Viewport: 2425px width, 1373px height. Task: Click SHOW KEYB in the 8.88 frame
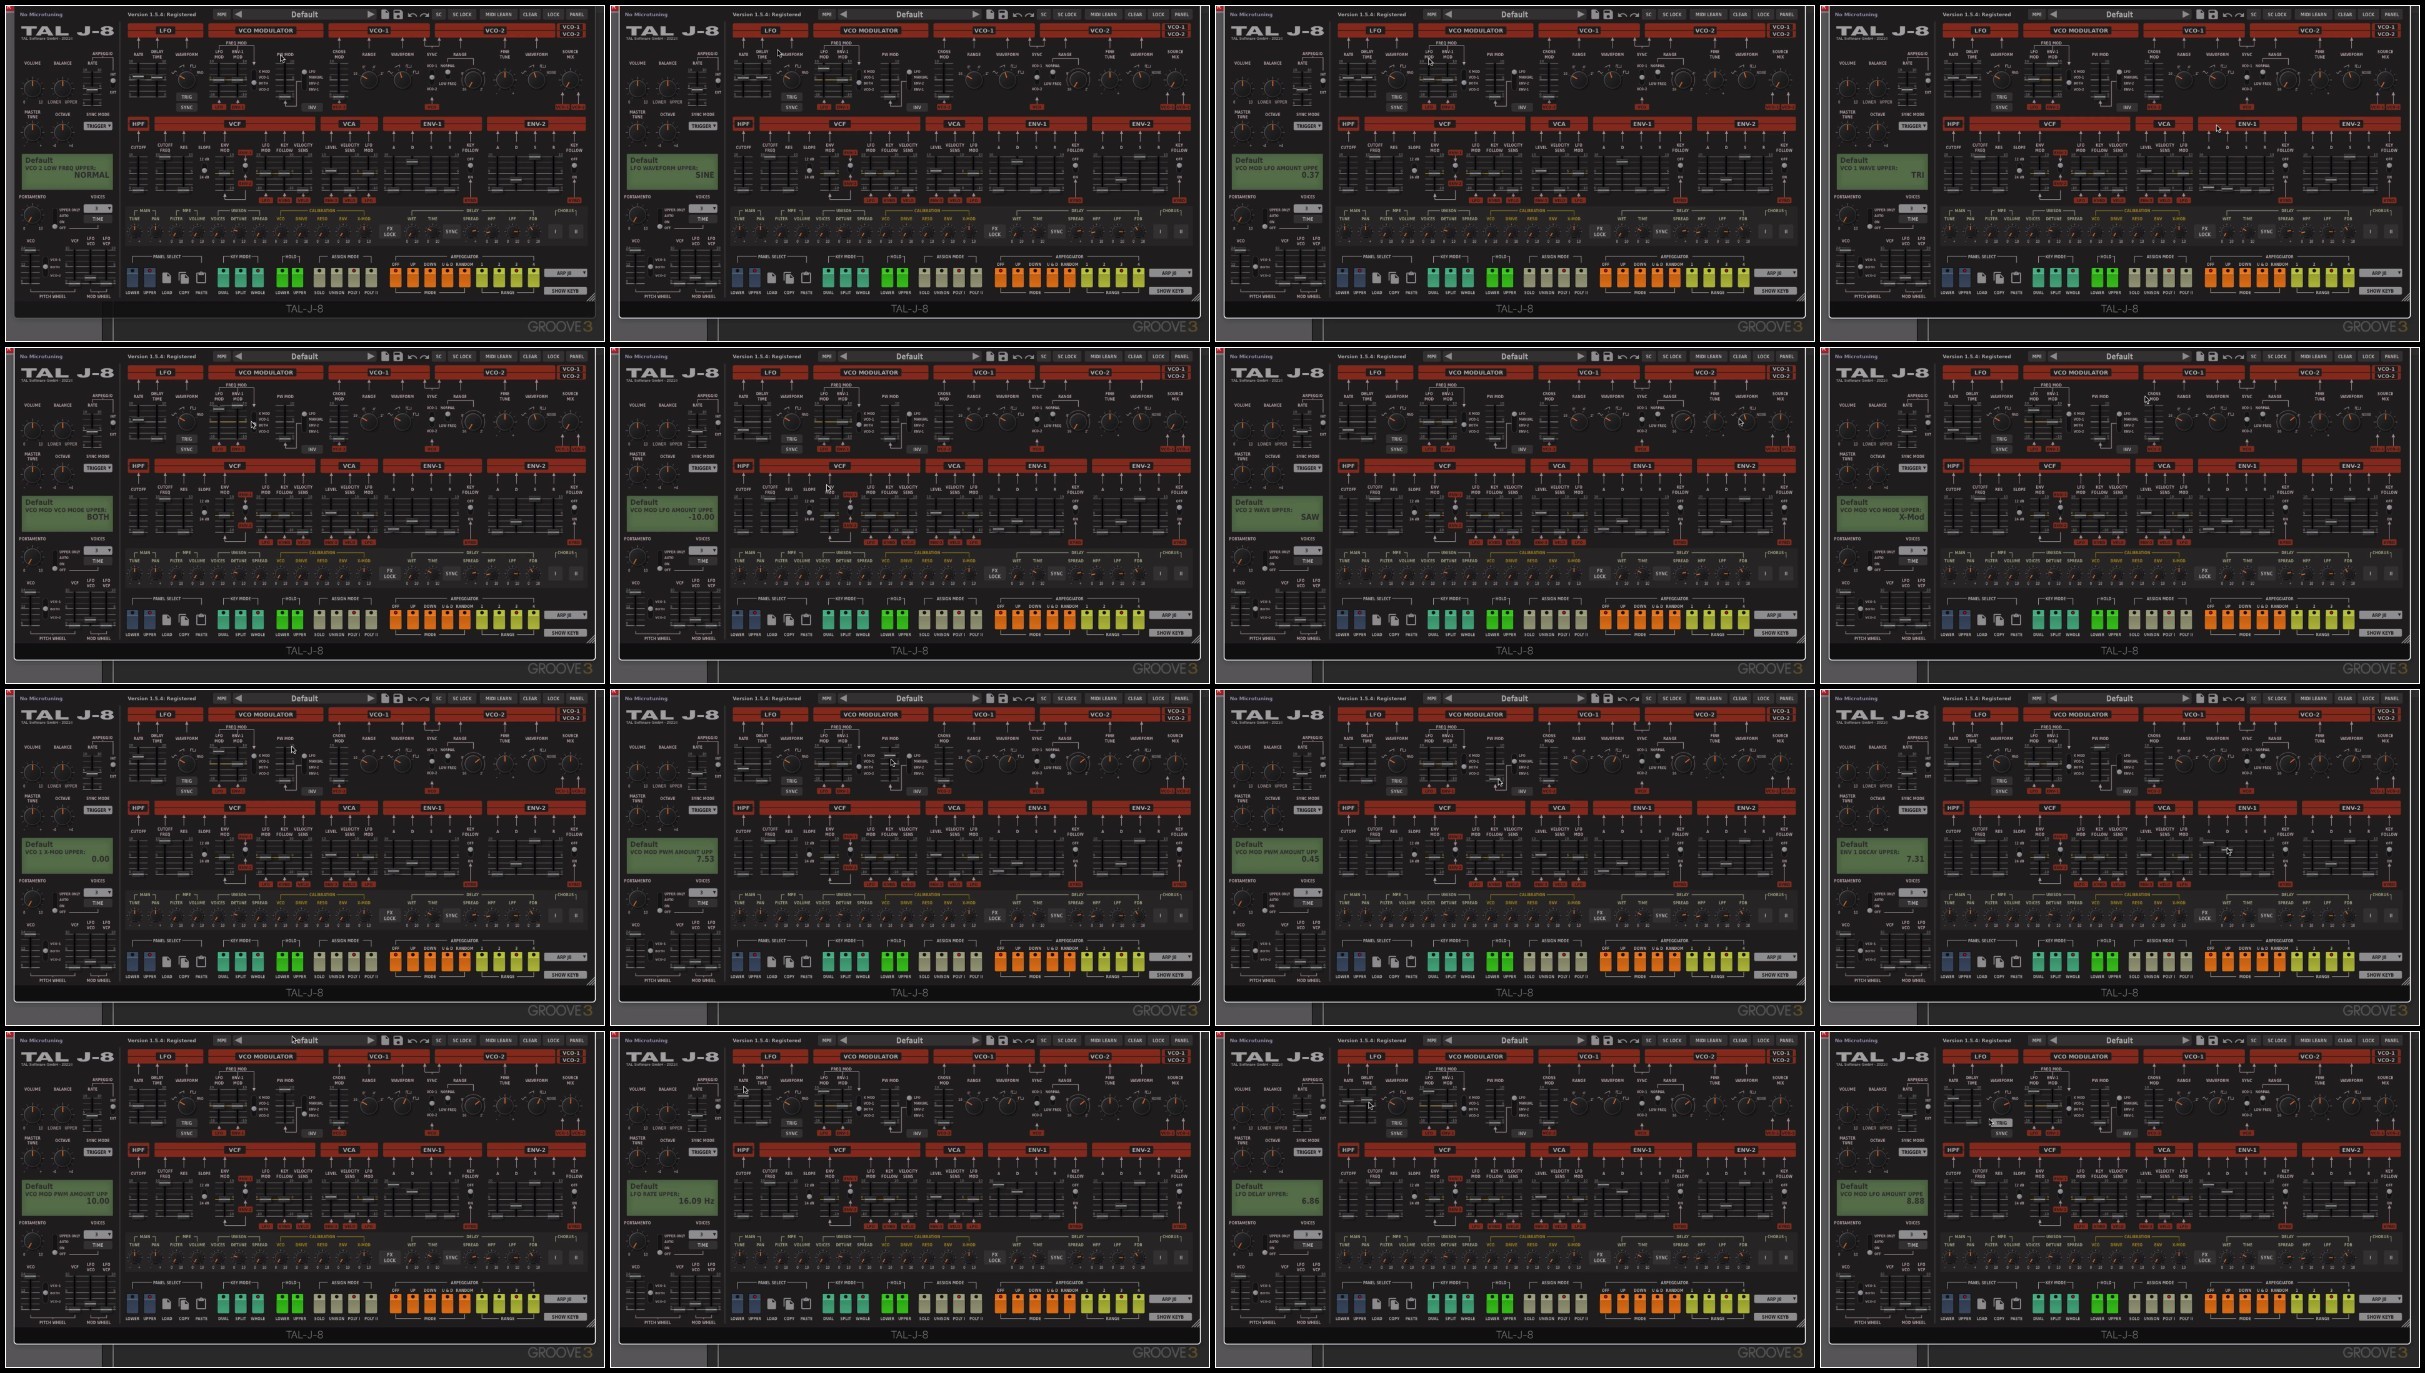click(2380, 1317)
